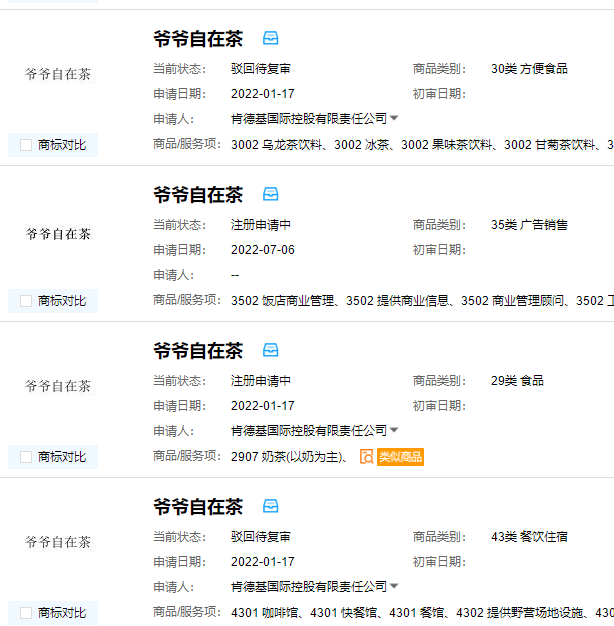Click the goods item 2907 奶茶(以奶为主)
This screenshot has width=614, height=626.
(288, 457)
